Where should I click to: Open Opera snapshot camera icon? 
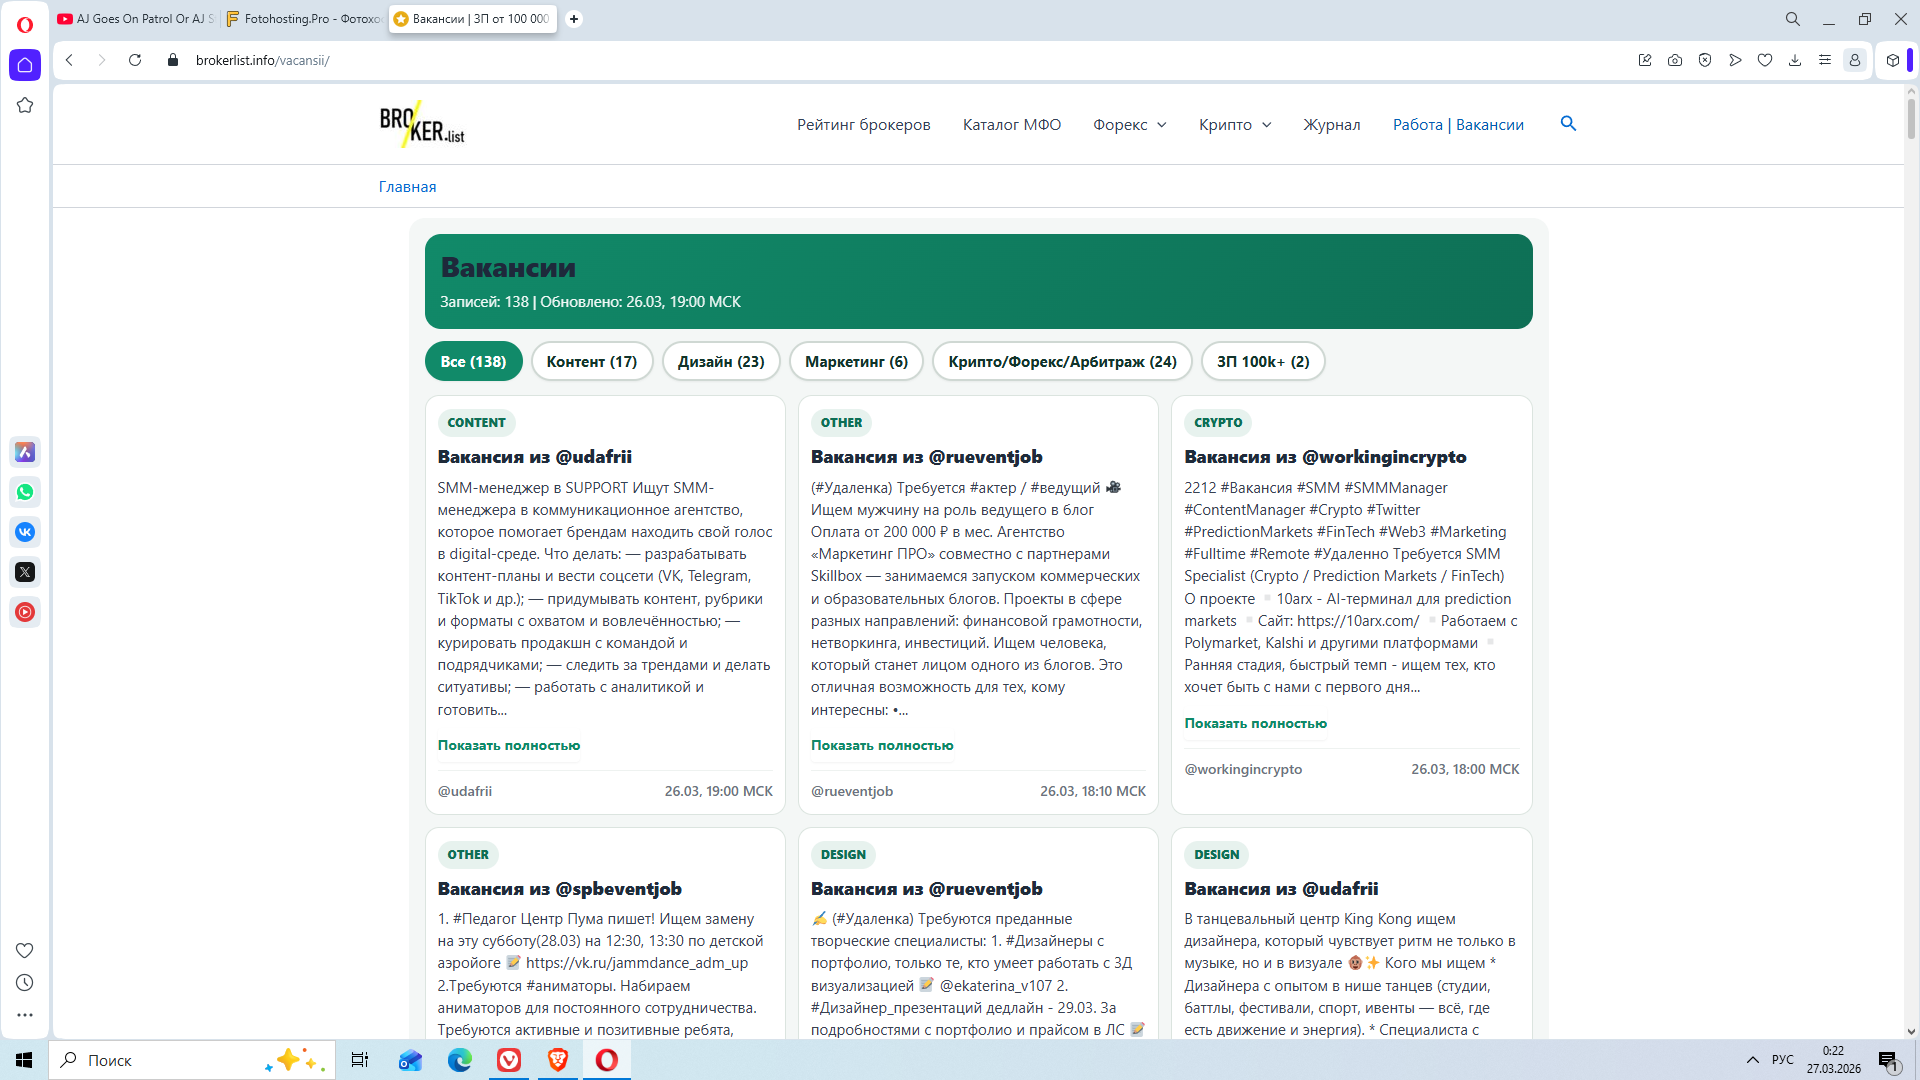[1675, 60]
